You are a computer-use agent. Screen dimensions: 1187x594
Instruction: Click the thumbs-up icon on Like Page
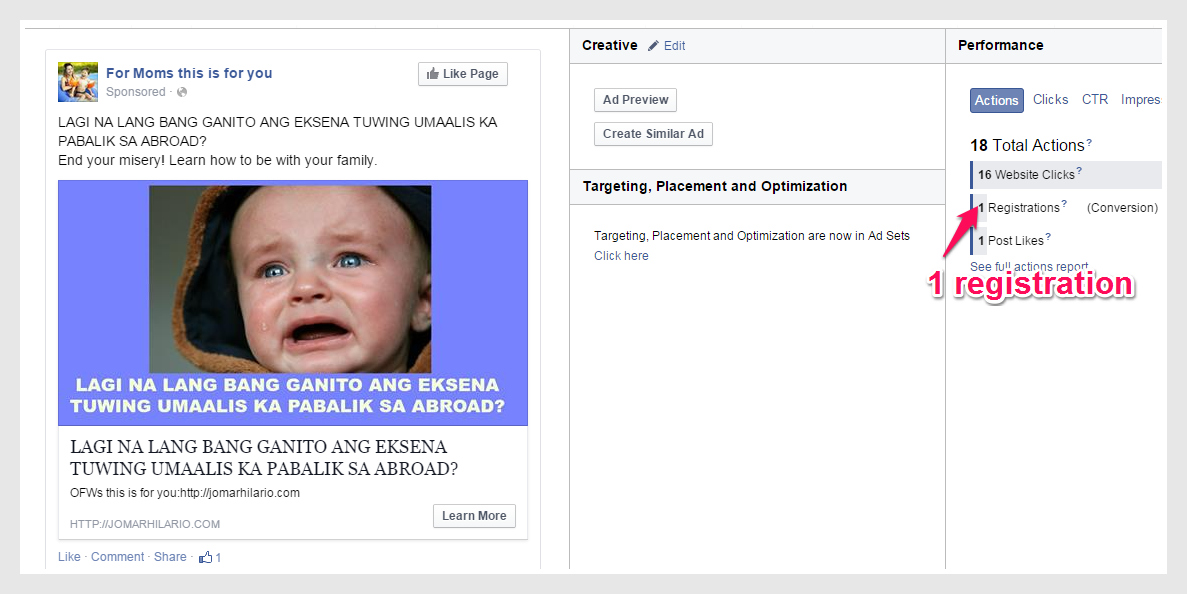(433, 74)
